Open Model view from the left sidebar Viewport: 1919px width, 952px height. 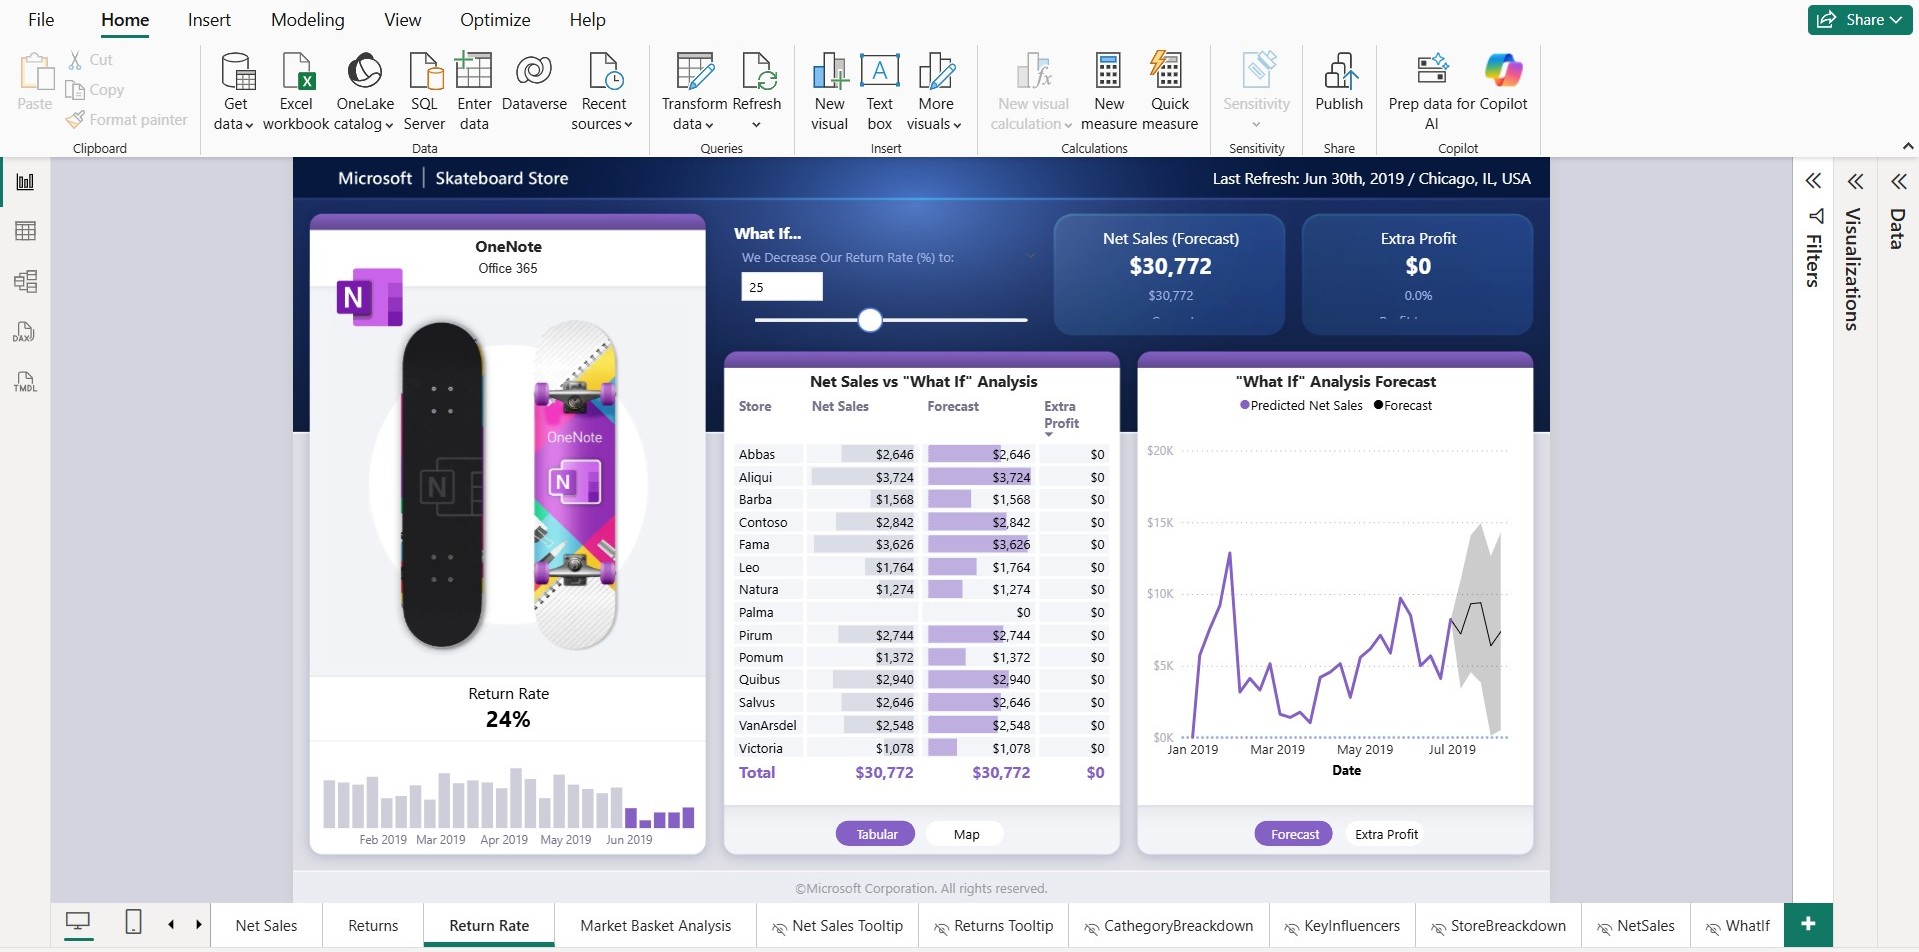pyautogui.click(x=25, y=281)
